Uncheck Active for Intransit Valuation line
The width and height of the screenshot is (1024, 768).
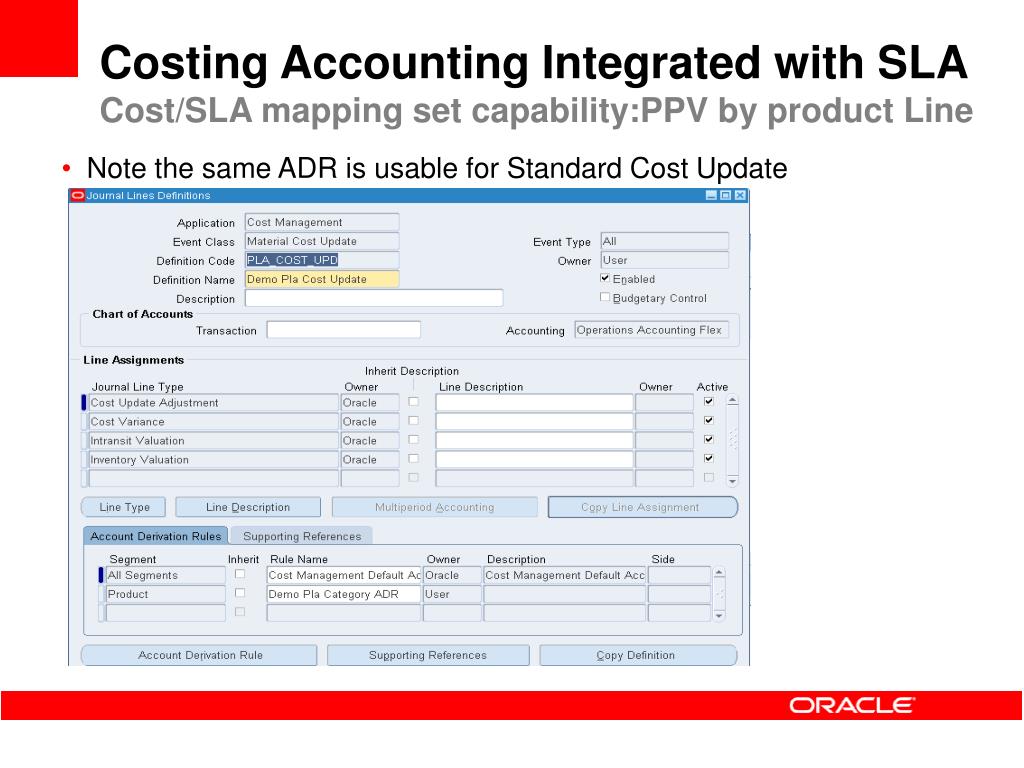tap(709, 440)
